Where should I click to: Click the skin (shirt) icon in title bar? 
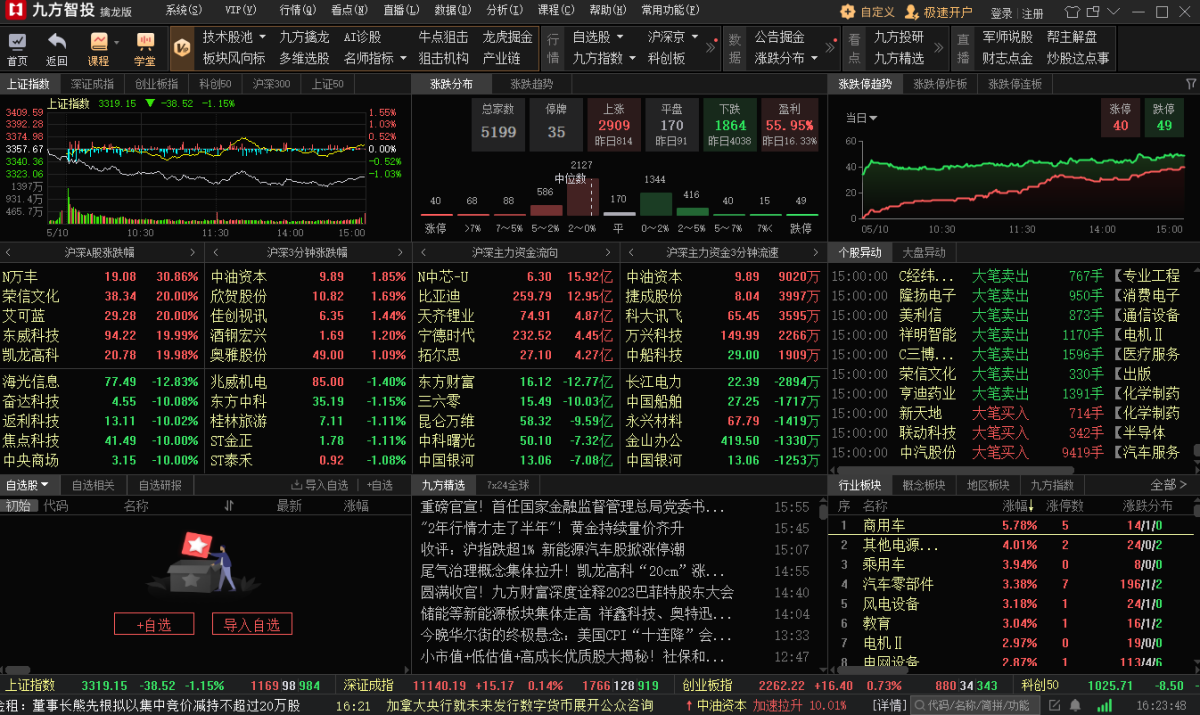(x=1073, y=12)
